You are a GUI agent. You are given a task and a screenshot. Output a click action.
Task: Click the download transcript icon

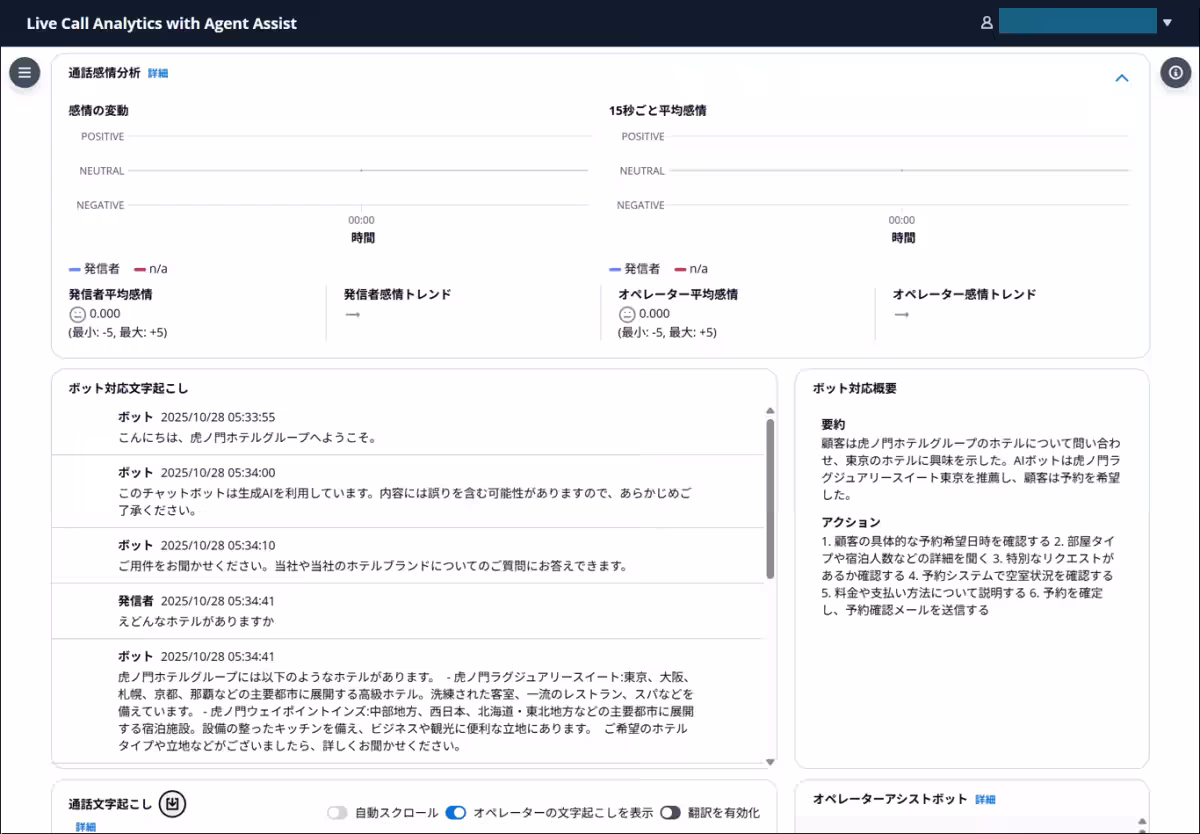click(x=173, y=804)
